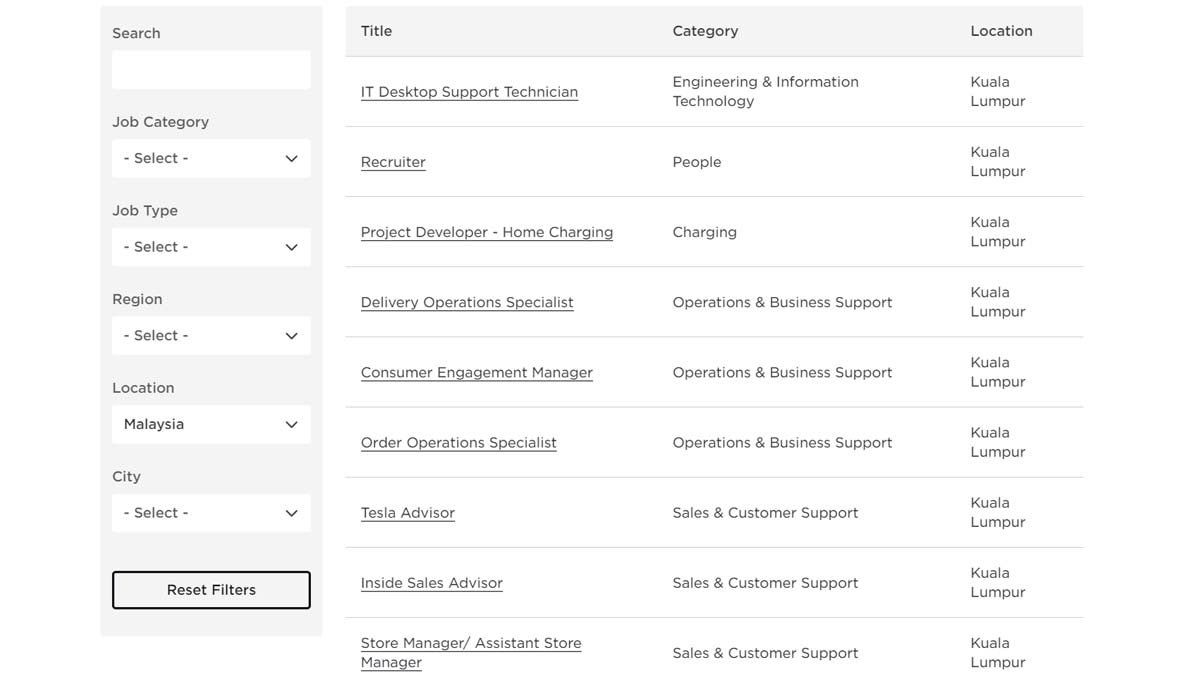This screenshot has height=675, width=1200.
Task: View Store Manager/ Assistant Store Manager job
Action: pyautogui.click(x=470, y=643)
